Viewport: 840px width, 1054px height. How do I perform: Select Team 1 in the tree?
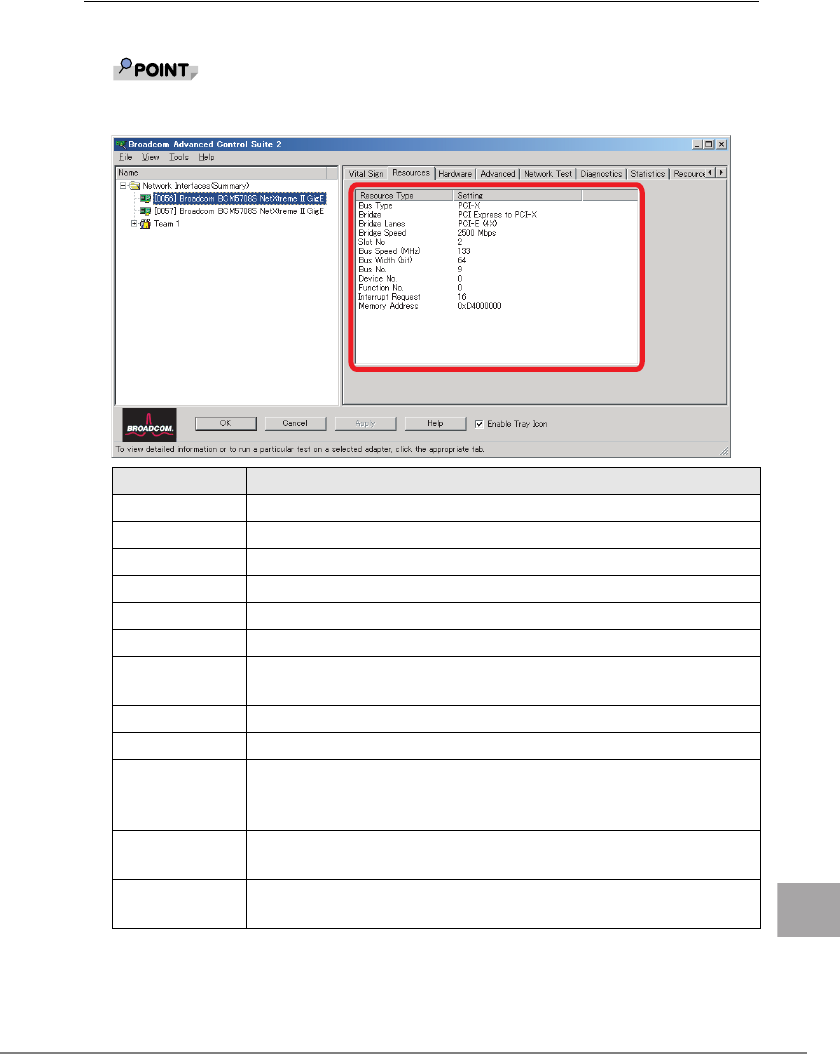click(167, 224)
